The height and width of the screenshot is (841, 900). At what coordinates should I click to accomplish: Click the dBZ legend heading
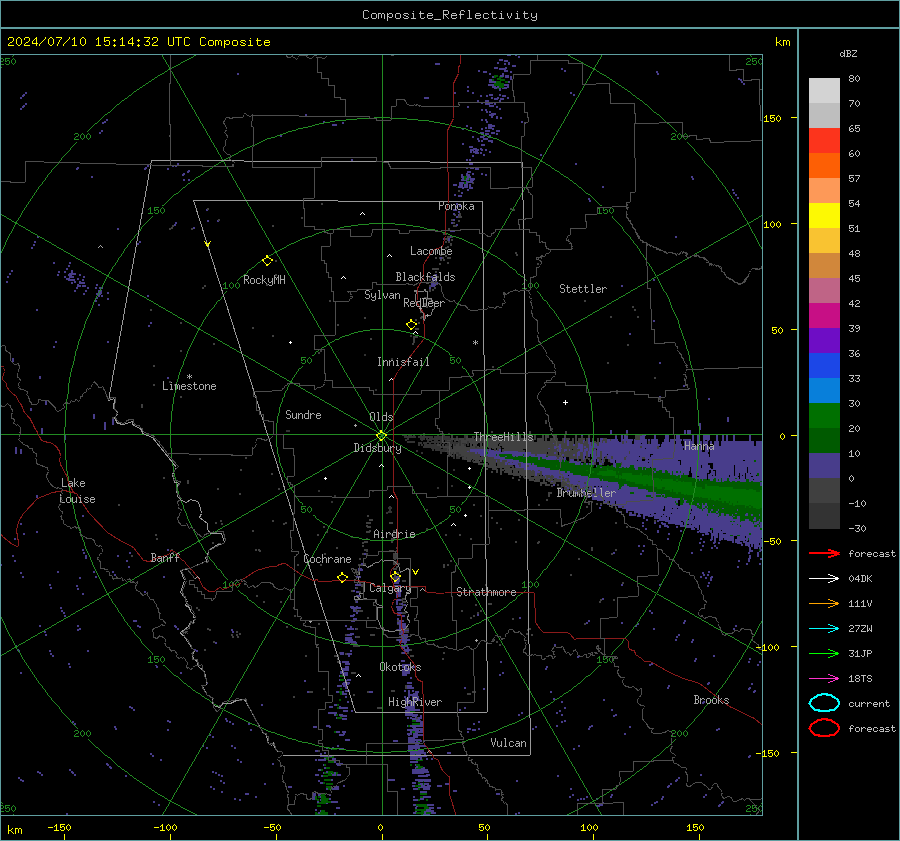(x=848, y=53)
